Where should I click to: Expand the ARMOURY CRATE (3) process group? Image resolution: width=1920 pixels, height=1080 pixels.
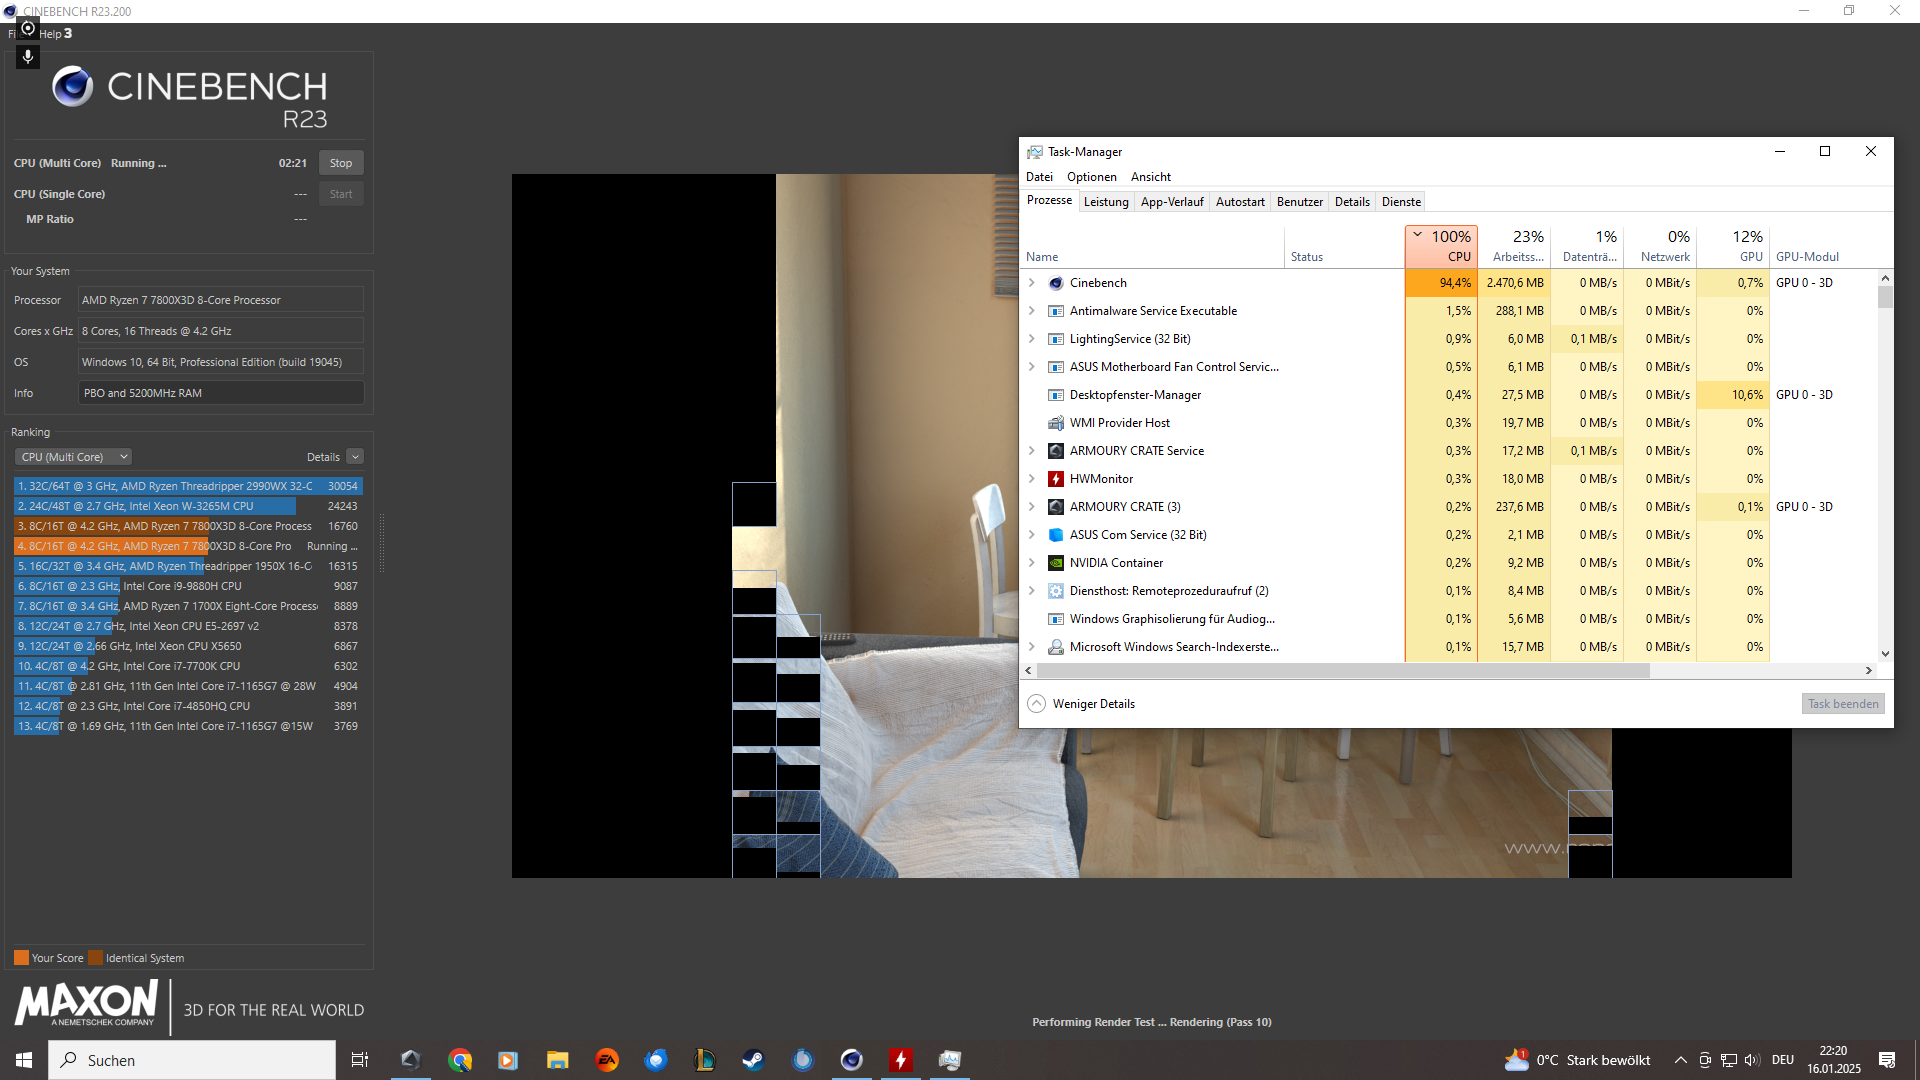(x=1032, y=507)
